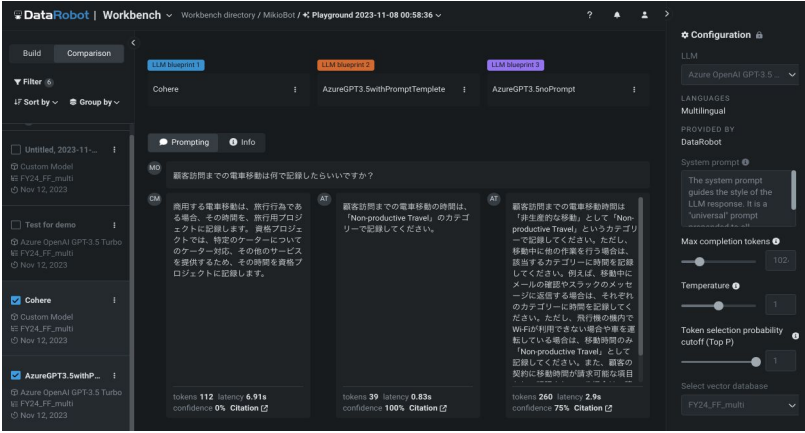
Task: Open the Sort by dropdown
Action: [36, 102]
